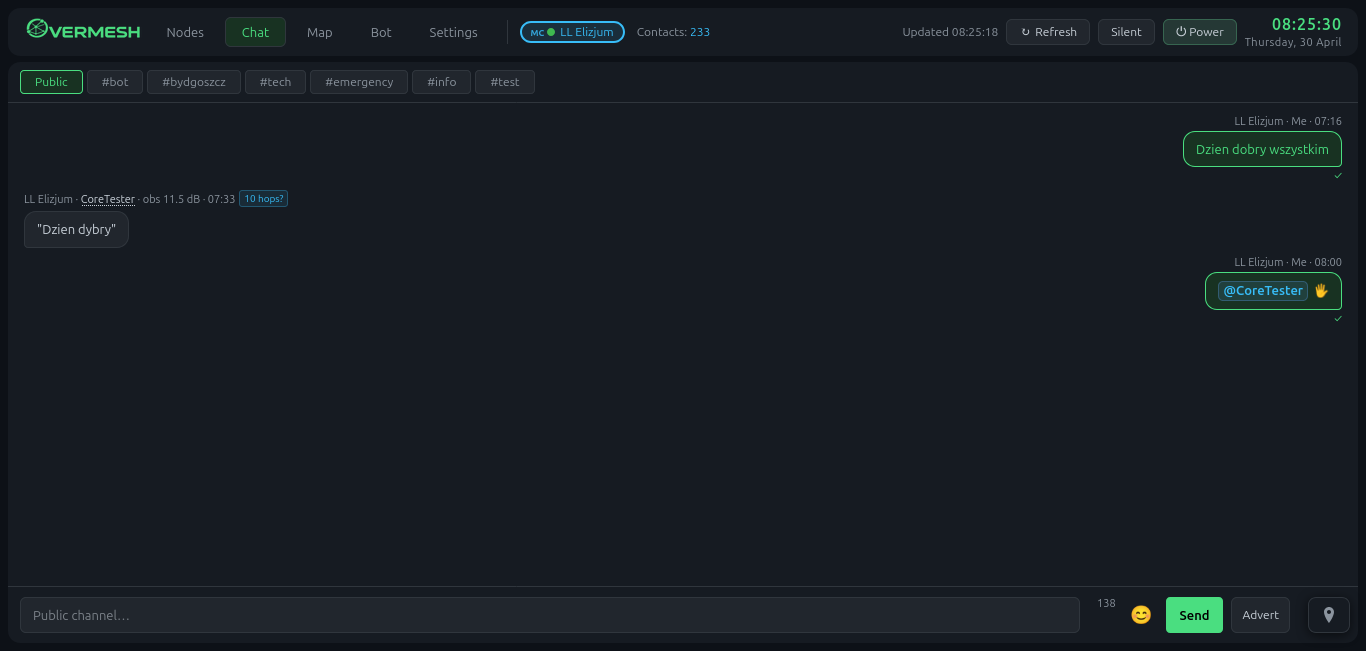Go to the Bot tab
This screenshot has width=1366, height=651.
(x=381, y=32)
